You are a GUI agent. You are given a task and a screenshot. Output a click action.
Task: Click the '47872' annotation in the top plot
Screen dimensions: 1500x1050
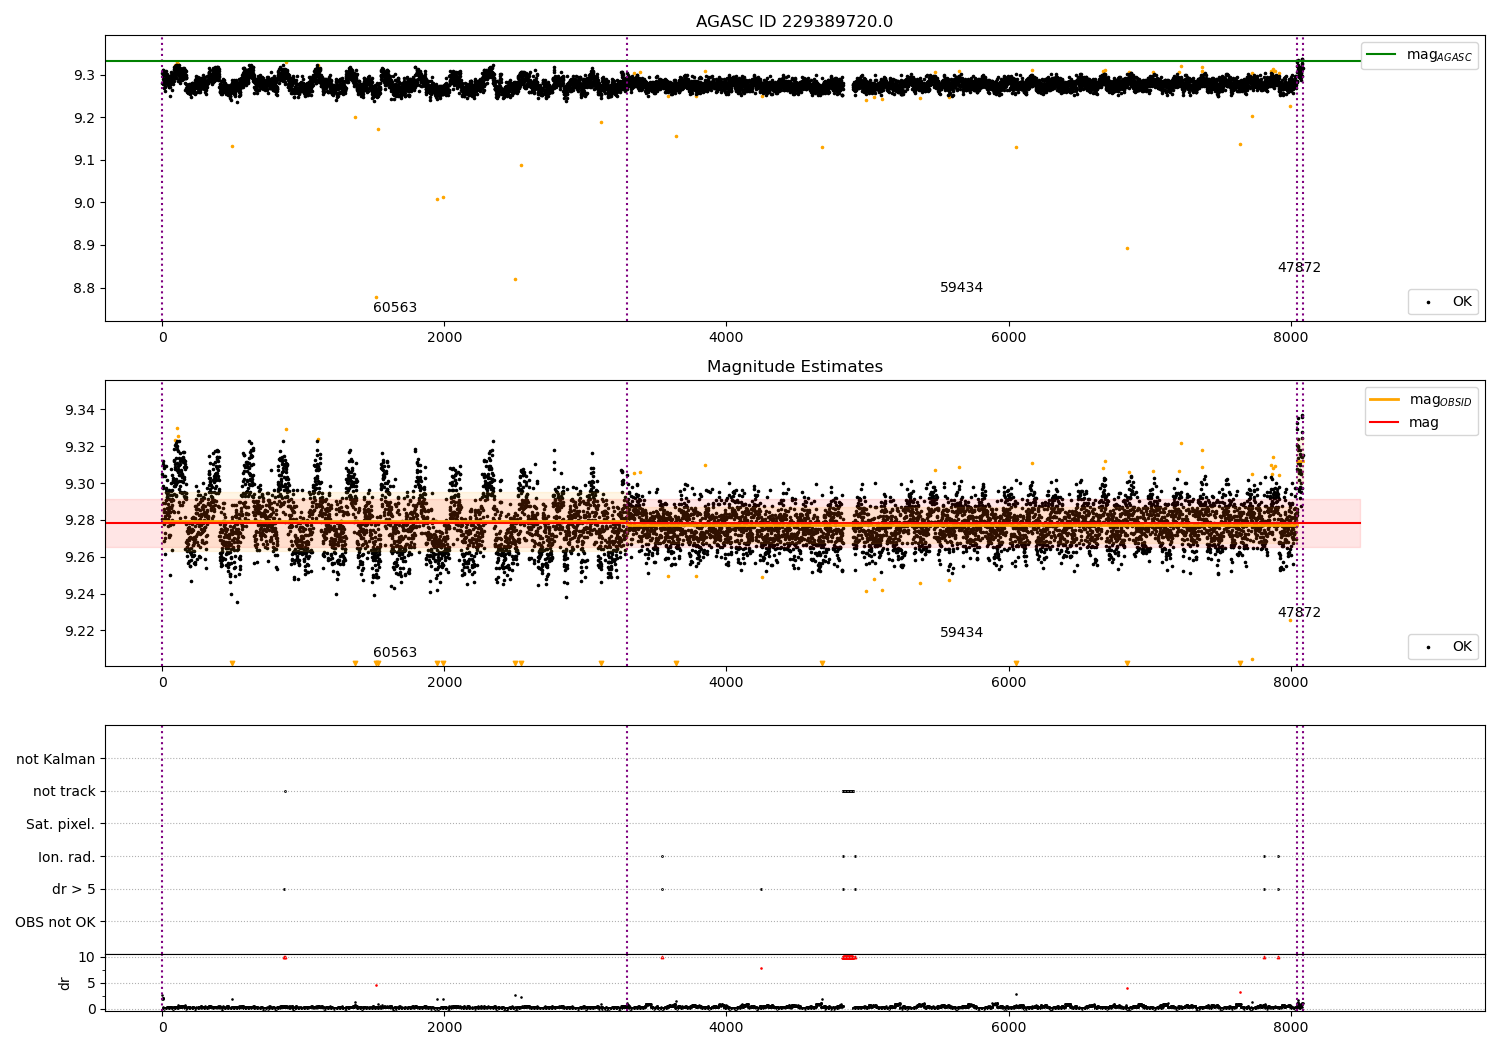1299,268
